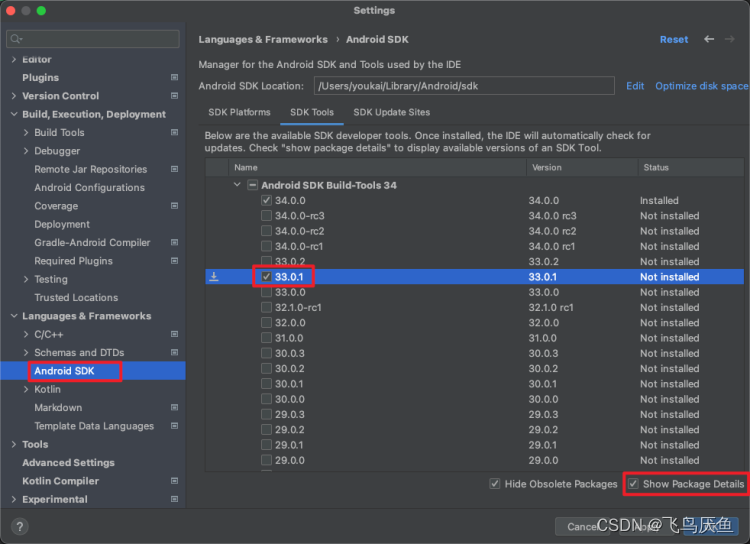The height and width of the screenshot is (544, 750).
Task: Click the Android SDK Location path field
Action: 464,86
